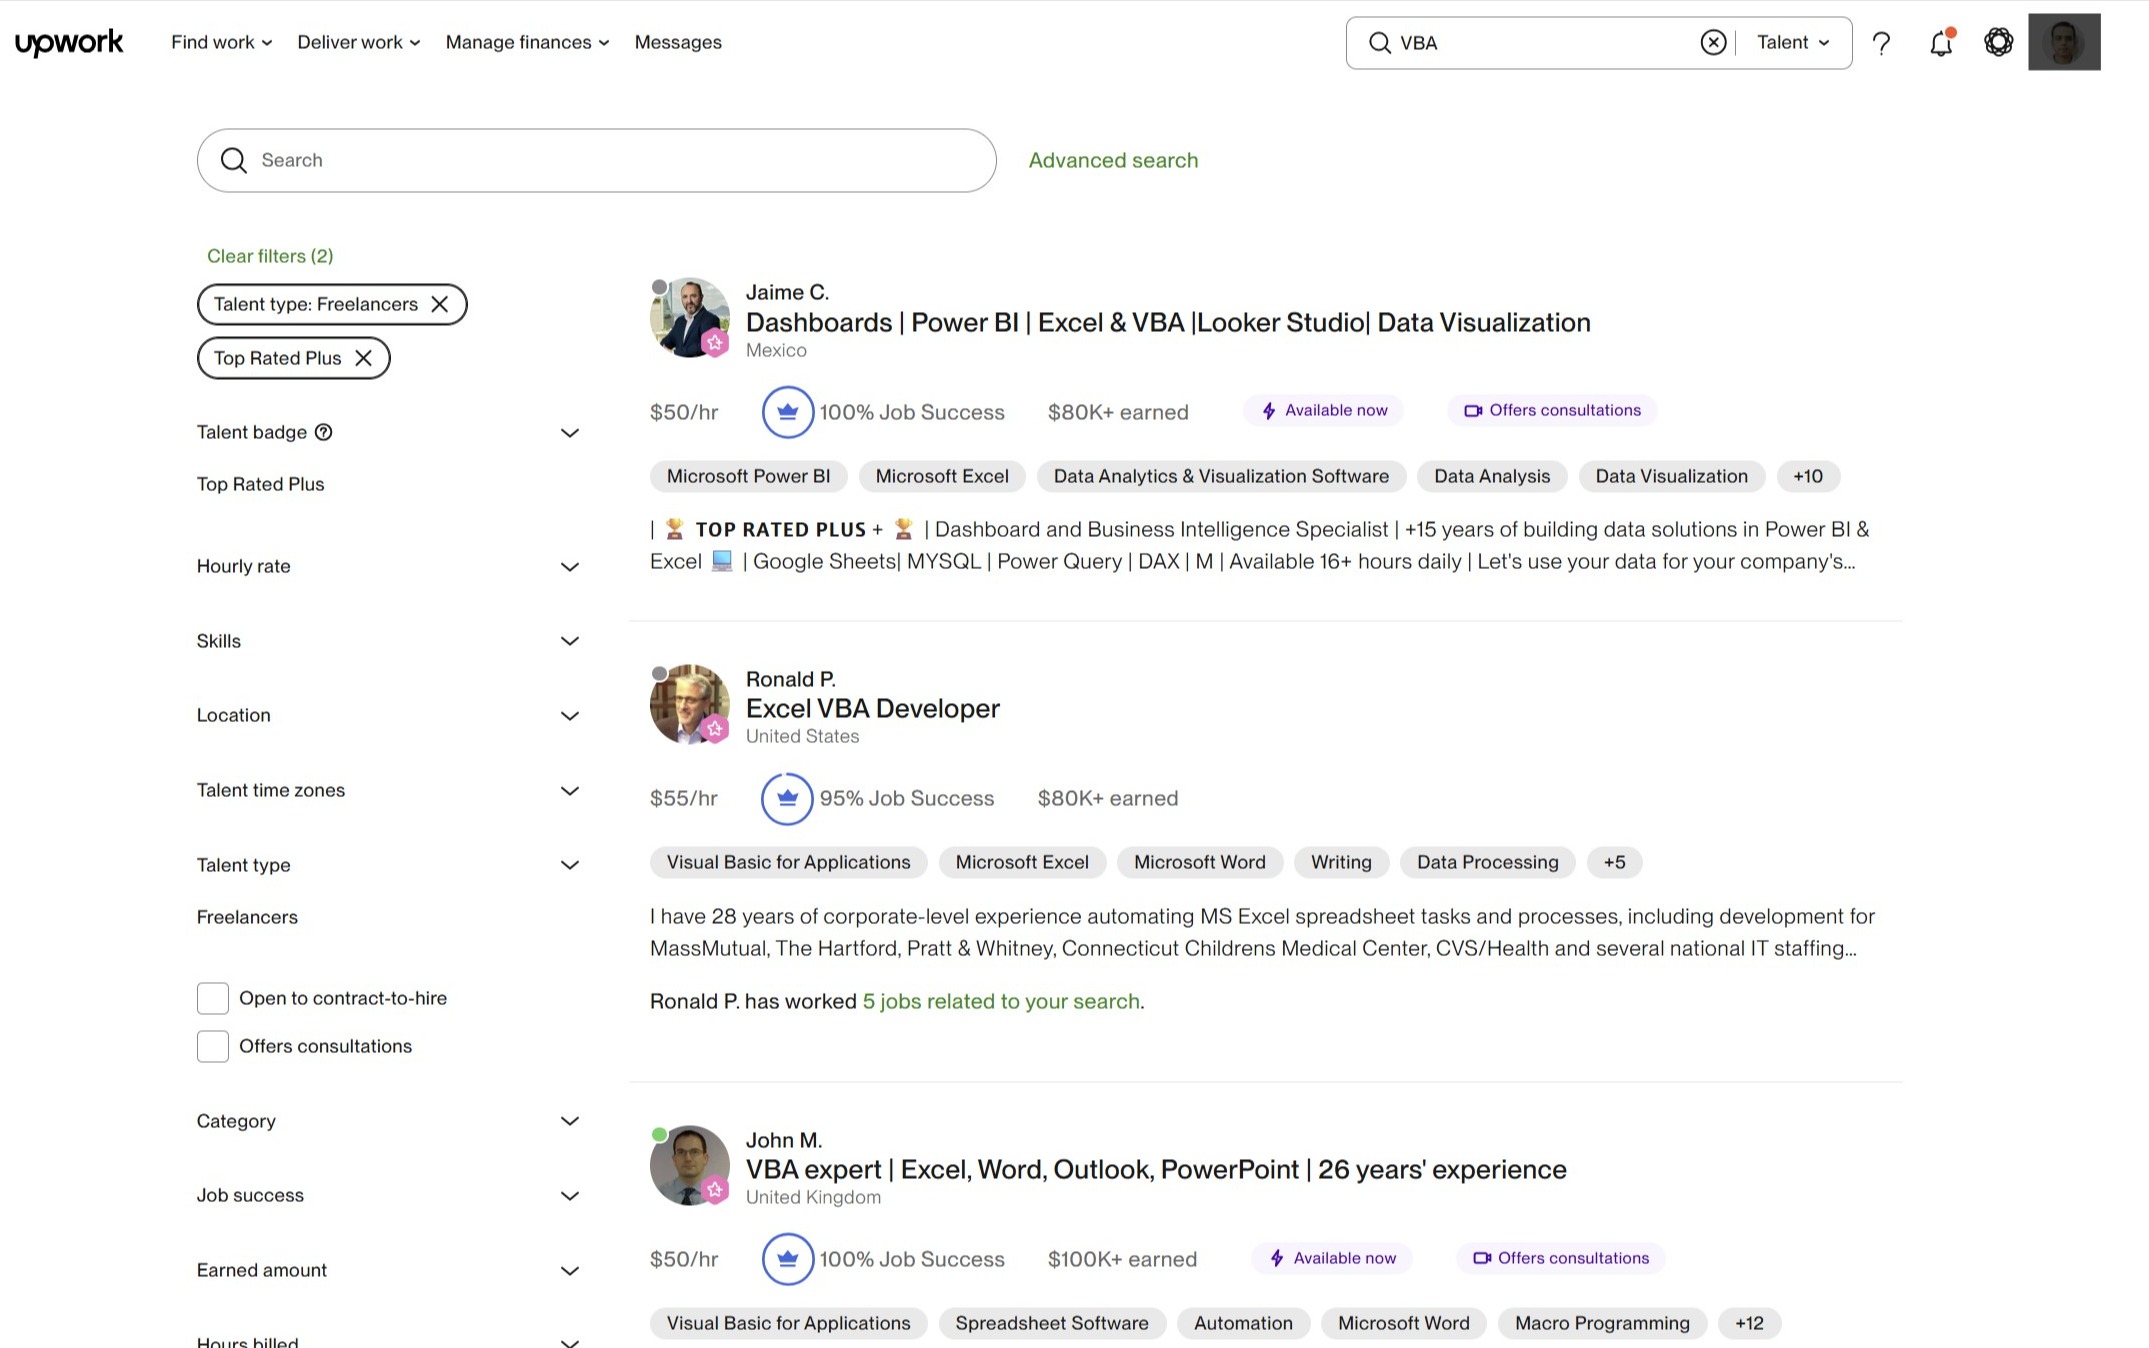2149x1348 pixels.
Task: Click the Automation skill tag
Action: pos(1243,1323)
